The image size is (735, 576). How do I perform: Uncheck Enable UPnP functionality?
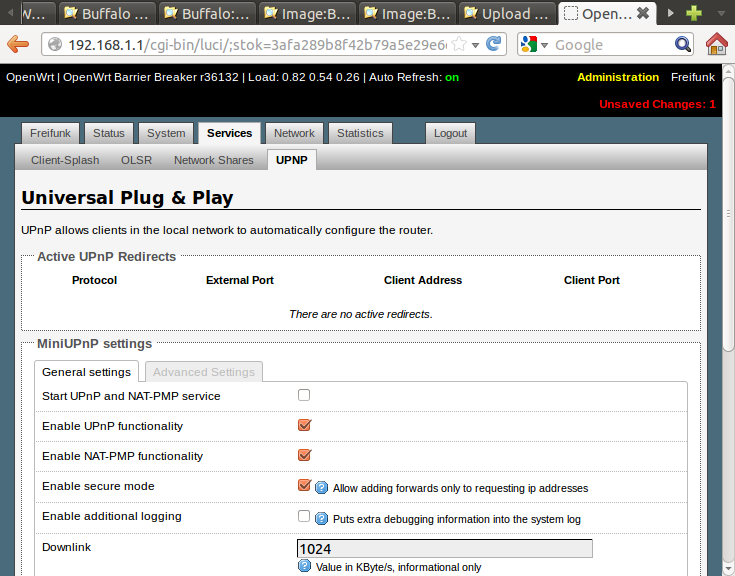point(304,425)
